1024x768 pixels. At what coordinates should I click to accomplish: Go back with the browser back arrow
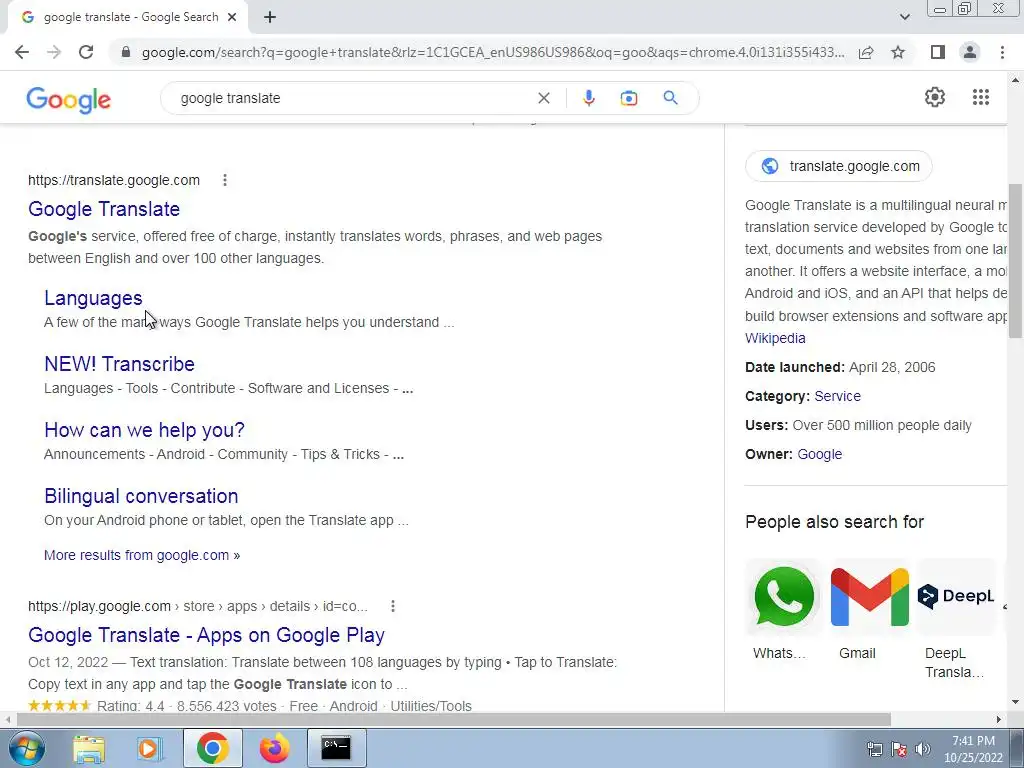[22, 52]
